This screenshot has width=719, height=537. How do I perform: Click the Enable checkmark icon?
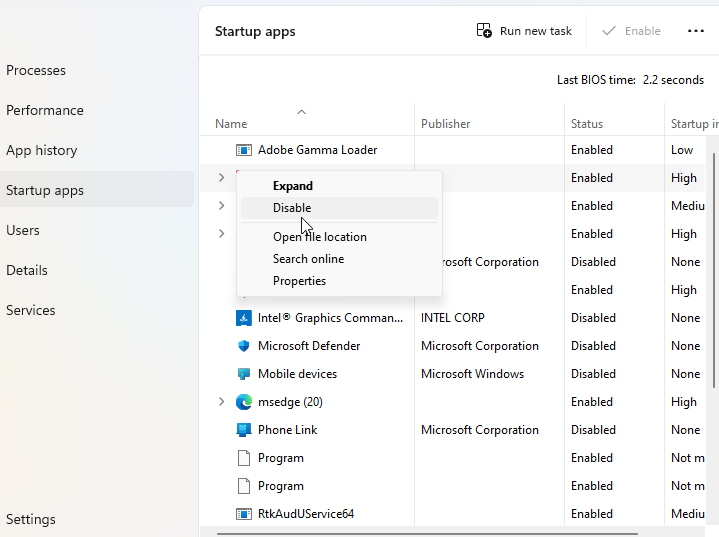tap(608, 31)
